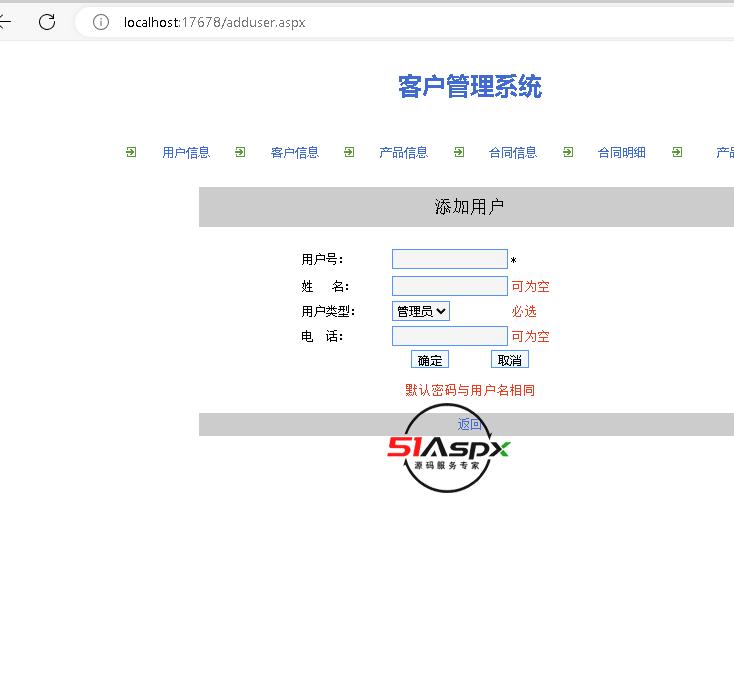This screenshot has height=676, width=734.
Task: Follow the 返回 link
Action: (x=470, y=424)
